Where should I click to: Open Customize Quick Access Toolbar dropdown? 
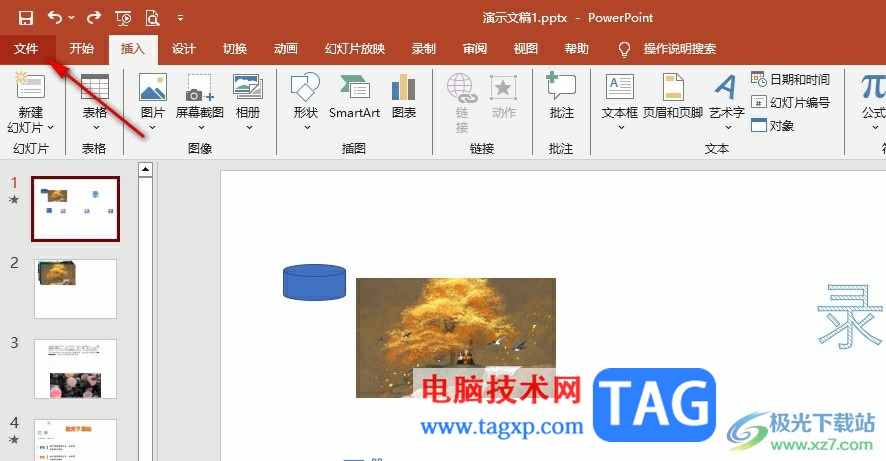pyautogui.click(x=180, y=18)
